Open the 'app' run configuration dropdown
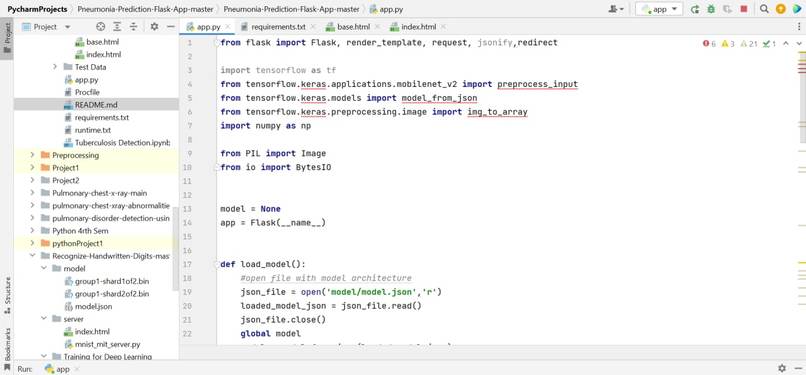 pos(659,9)
